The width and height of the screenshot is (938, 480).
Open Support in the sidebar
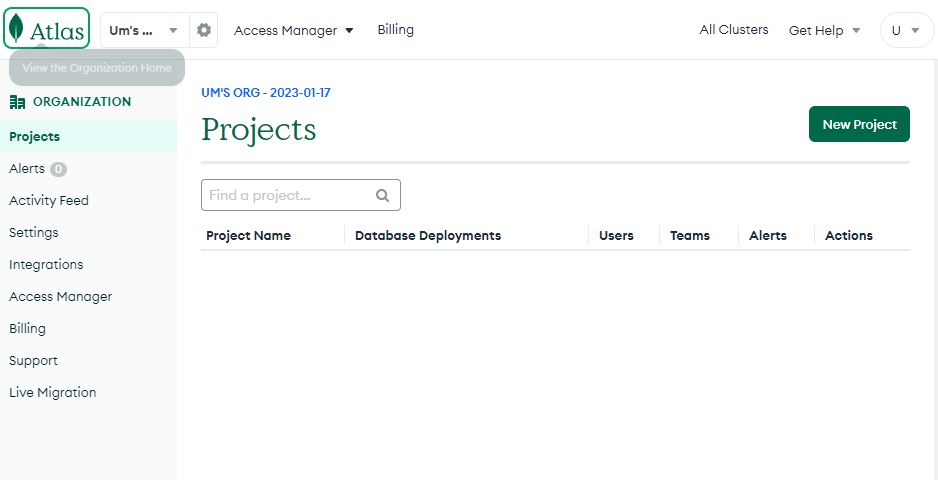click(x=33, y=361)
